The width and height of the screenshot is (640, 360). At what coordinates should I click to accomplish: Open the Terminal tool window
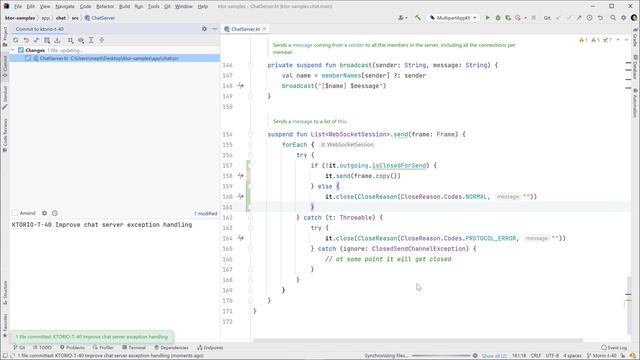(x=134, y=348)
